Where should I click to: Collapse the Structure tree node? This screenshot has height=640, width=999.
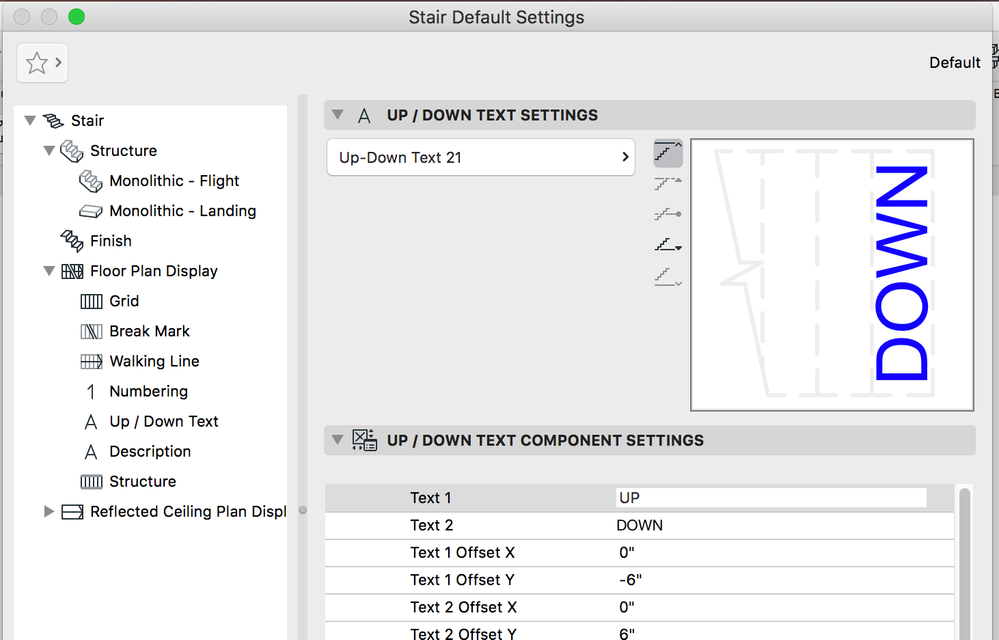coord(49,151)
